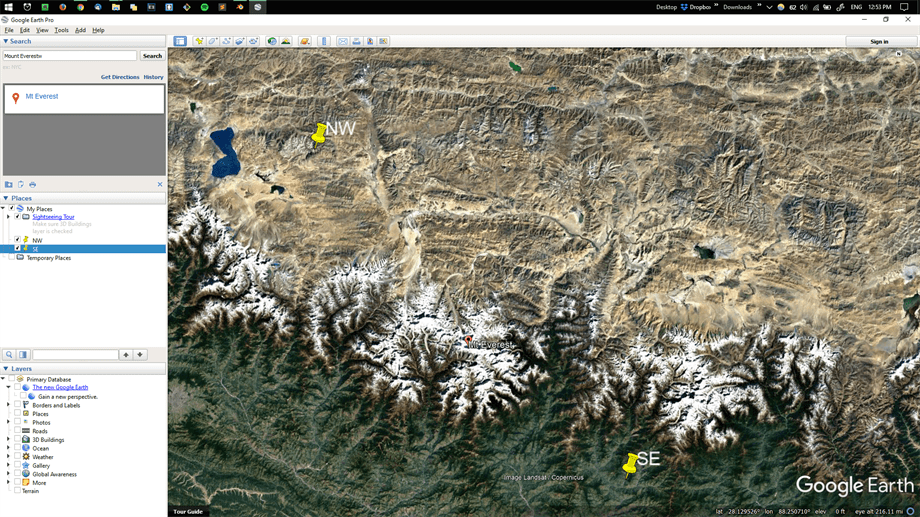Enable the Borders and Labels layer
920x517 pixels.
point(17,405)
